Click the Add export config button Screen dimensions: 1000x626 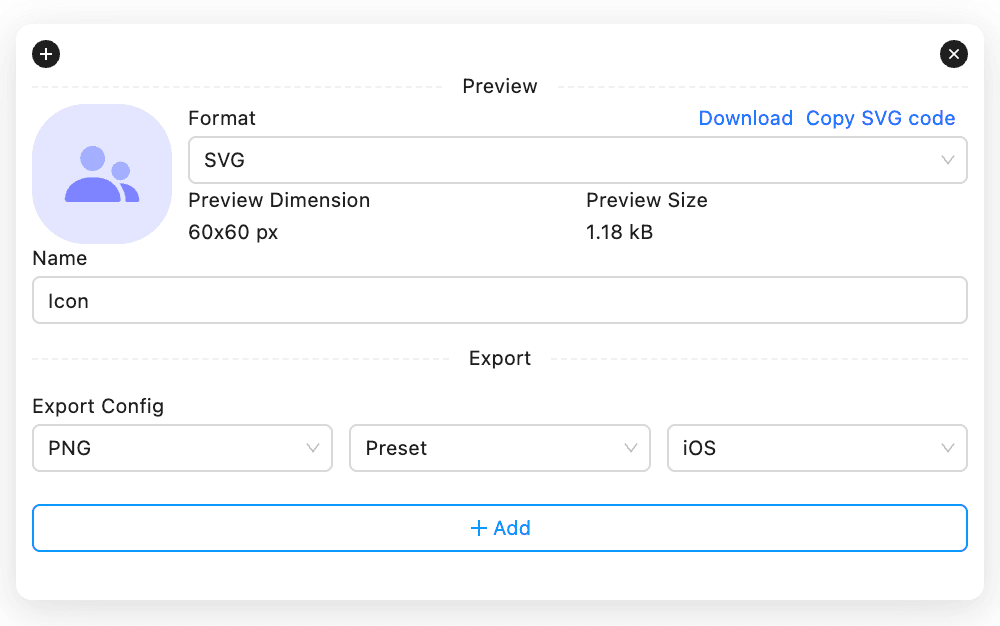point(500,528)
